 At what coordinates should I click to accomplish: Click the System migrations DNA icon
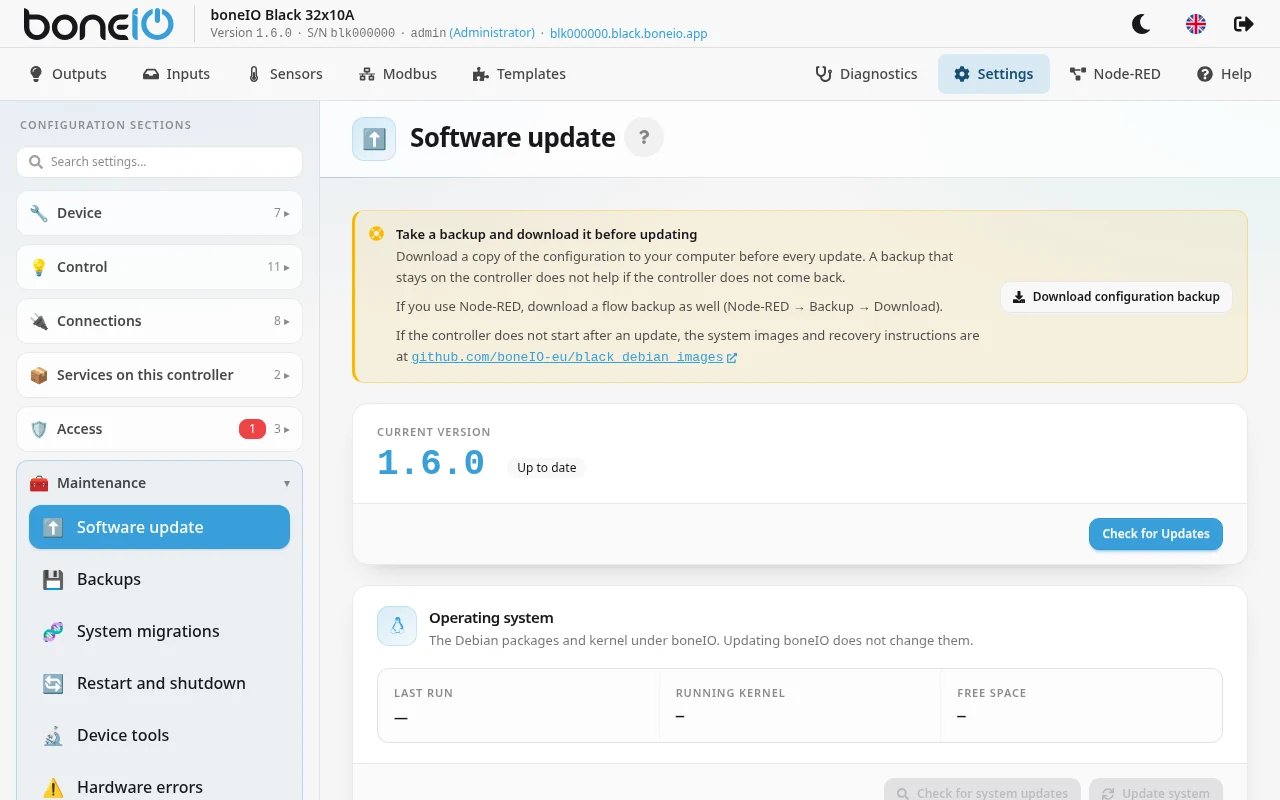[53, 631]
